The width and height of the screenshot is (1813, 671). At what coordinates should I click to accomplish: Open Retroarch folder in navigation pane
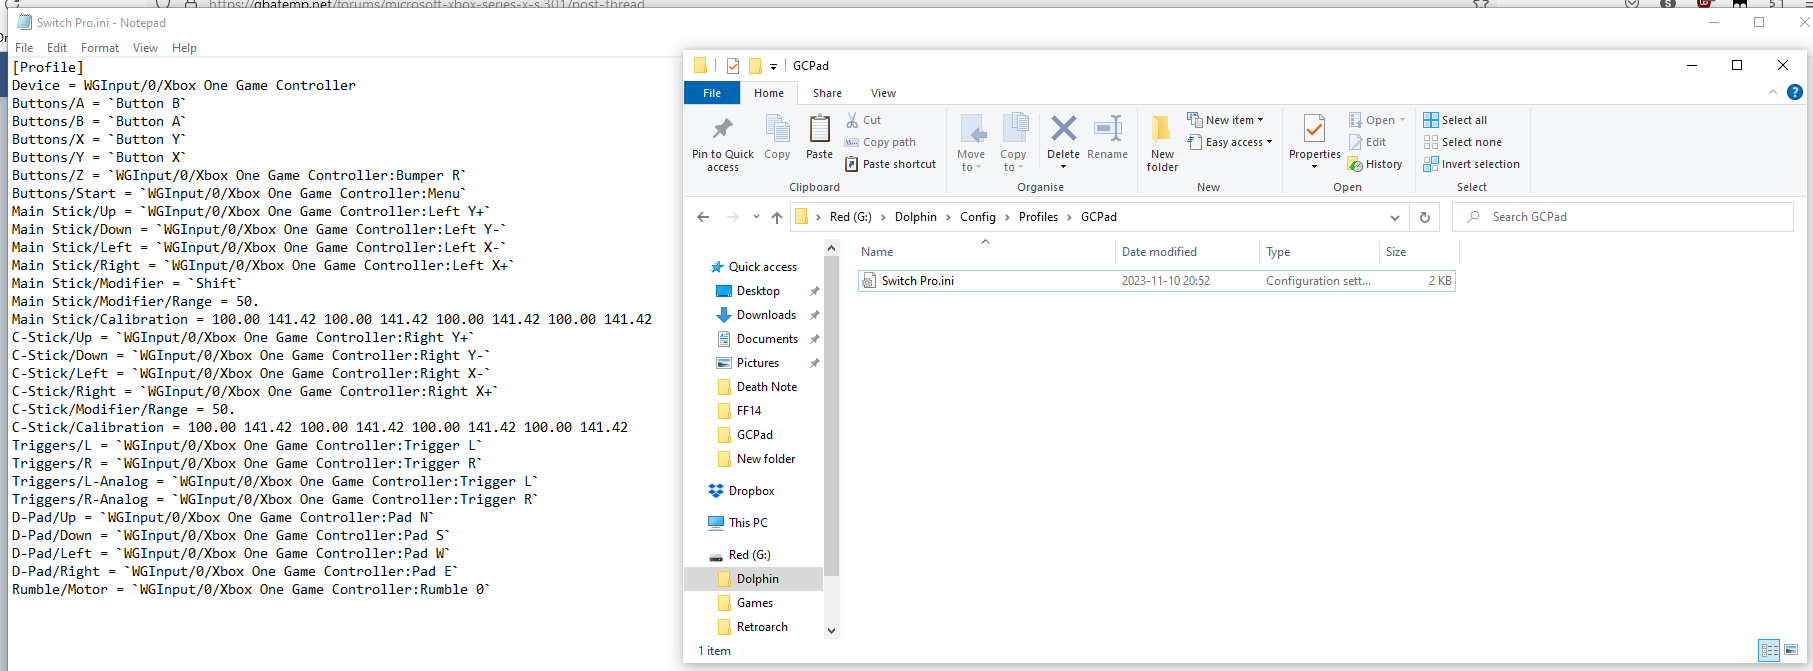[x=762, y=627]
